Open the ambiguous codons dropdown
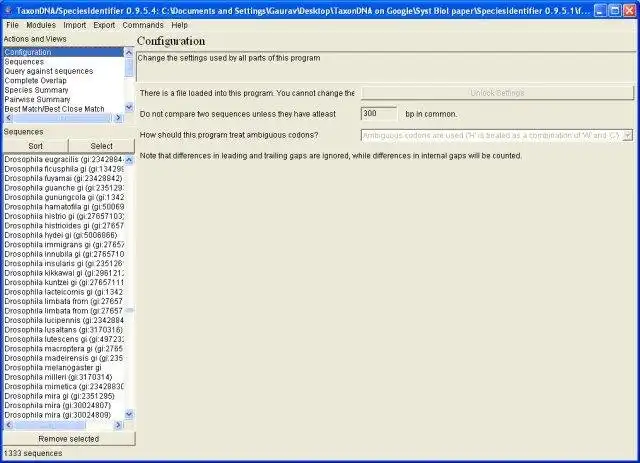Viewport: 640px width, 463px height. point(627,135)
